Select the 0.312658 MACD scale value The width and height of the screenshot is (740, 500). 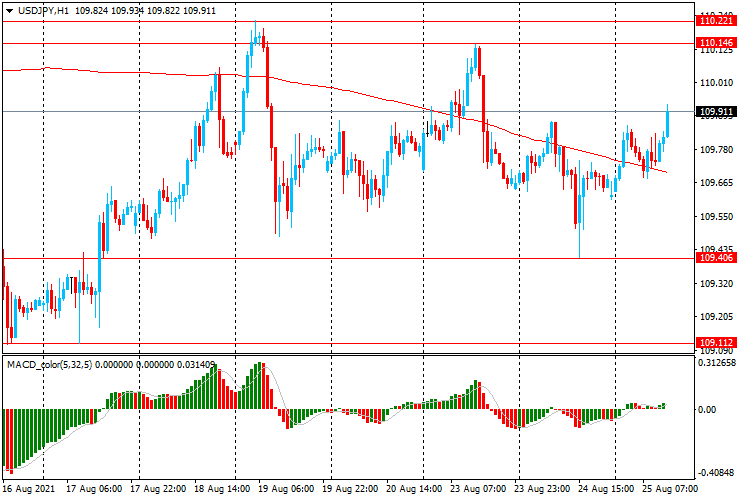coord(716,363)
